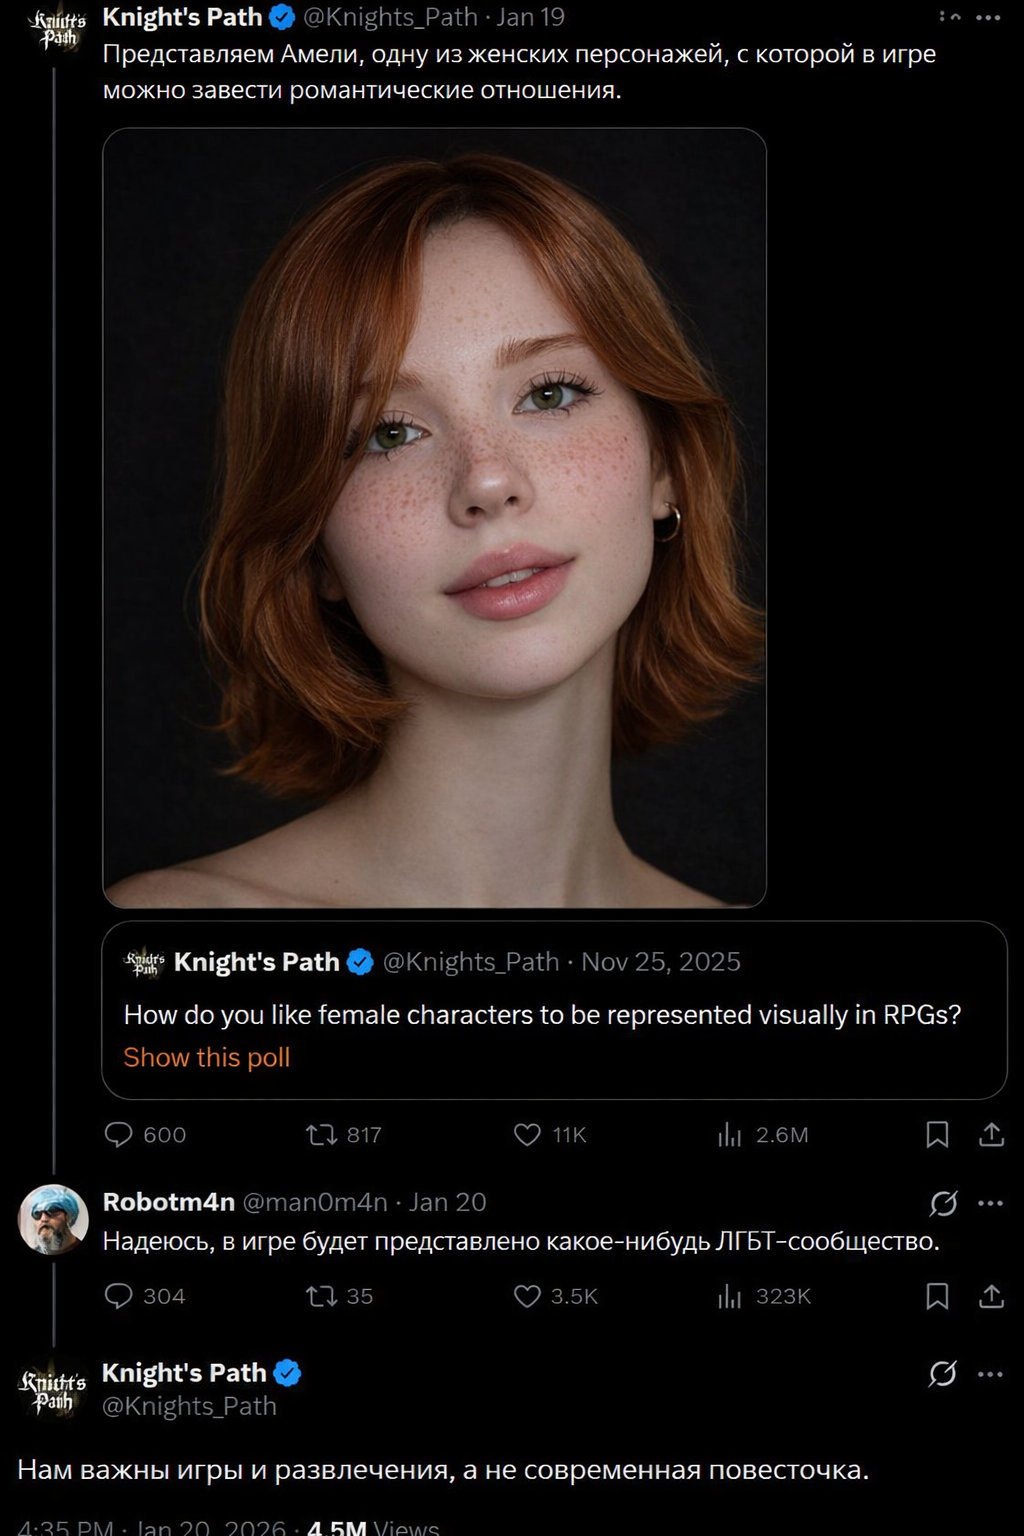
Task: Click Grok icon on the bottom Knight's Path reply
Action: pos(943,1374)
